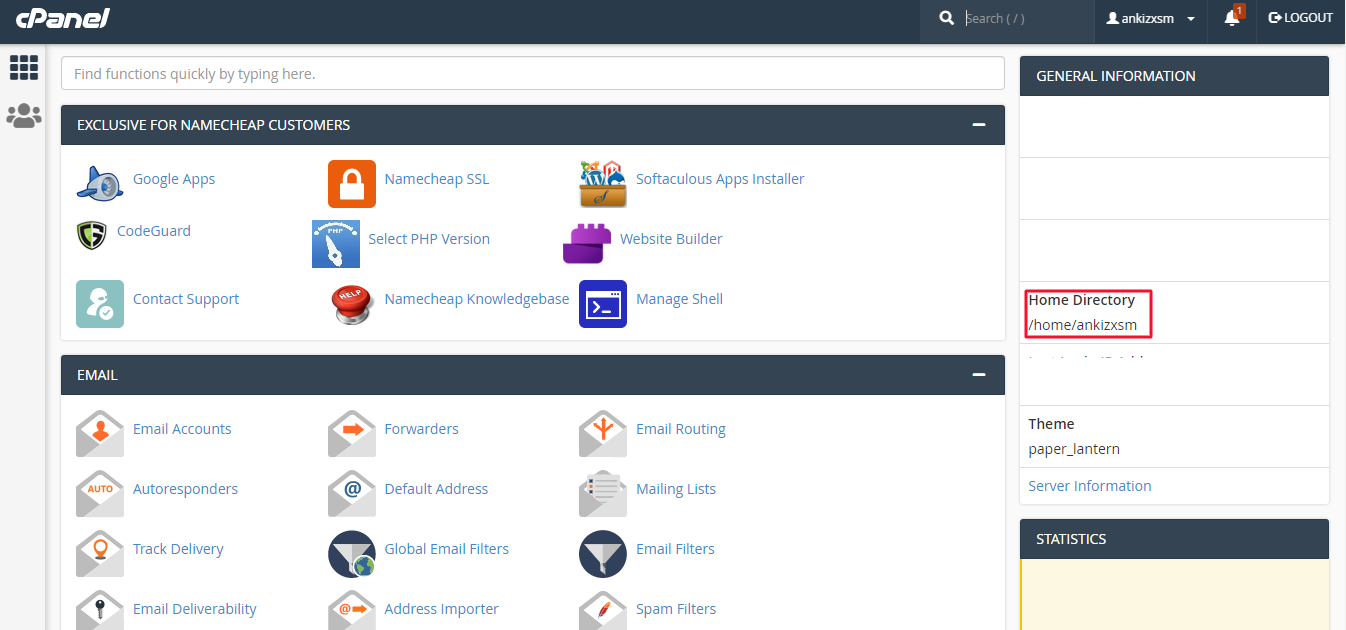
Task: Click the cPanel logo
Action: pos(63,18)
